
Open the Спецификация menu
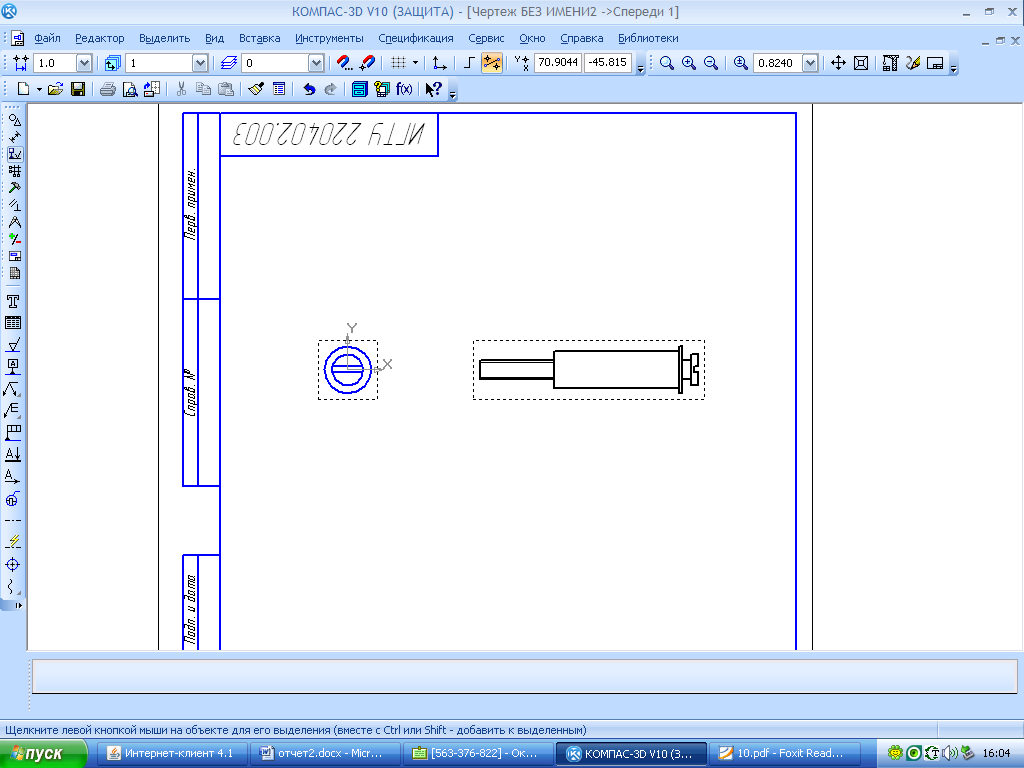[x=415, y=39]
